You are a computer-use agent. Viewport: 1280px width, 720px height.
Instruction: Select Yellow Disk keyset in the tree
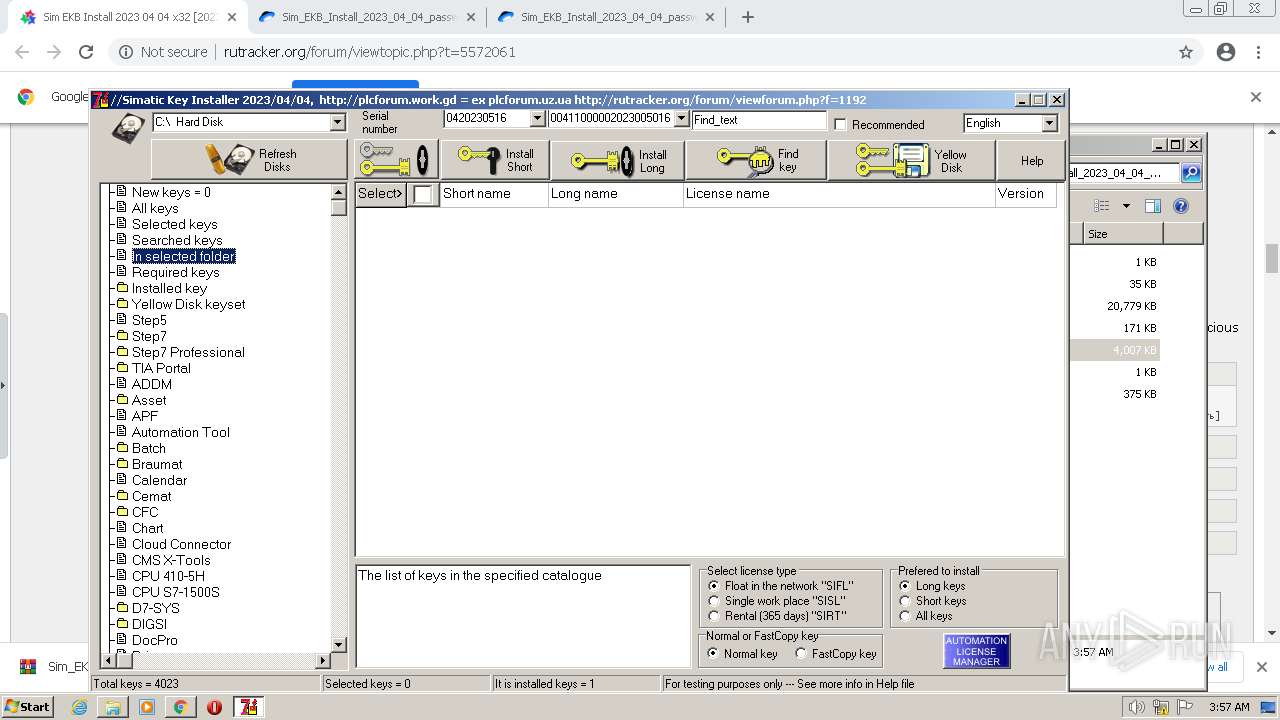189,304
